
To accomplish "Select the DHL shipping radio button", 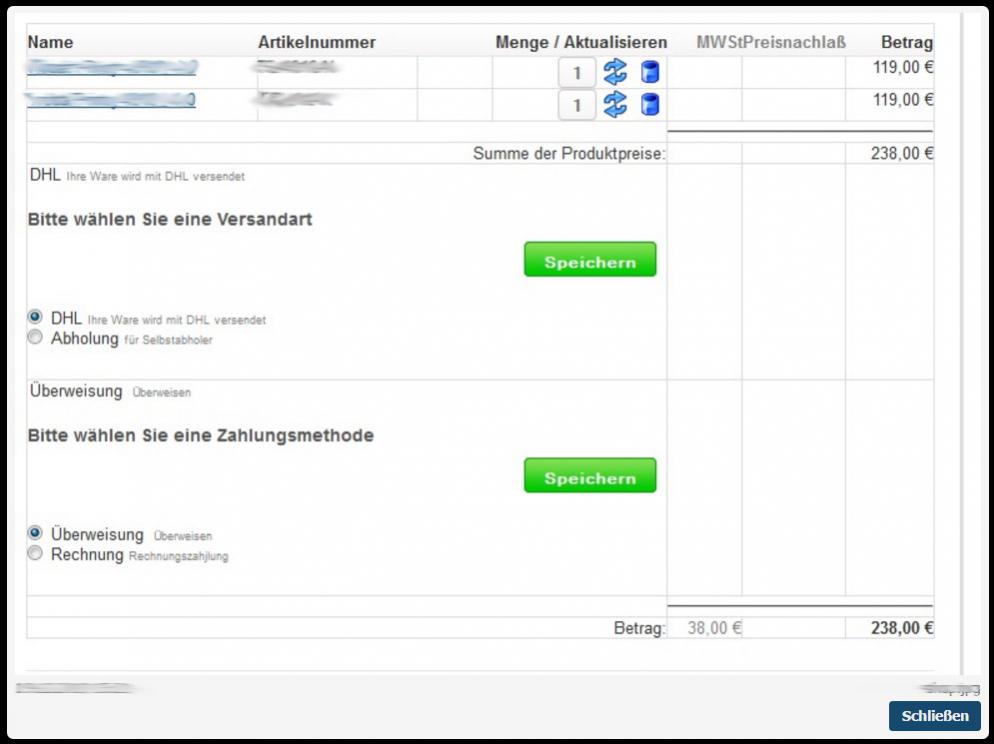I will tap(36, 317).
